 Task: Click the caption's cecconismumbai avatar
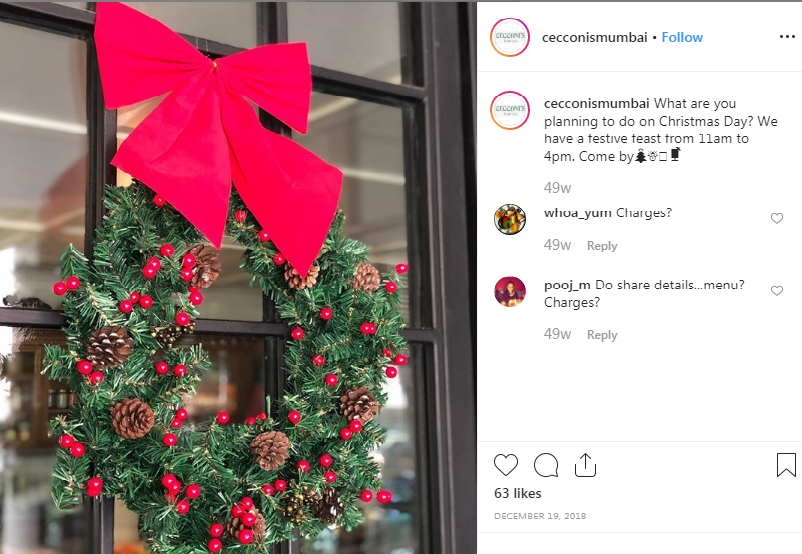click(x=510, y=110)
